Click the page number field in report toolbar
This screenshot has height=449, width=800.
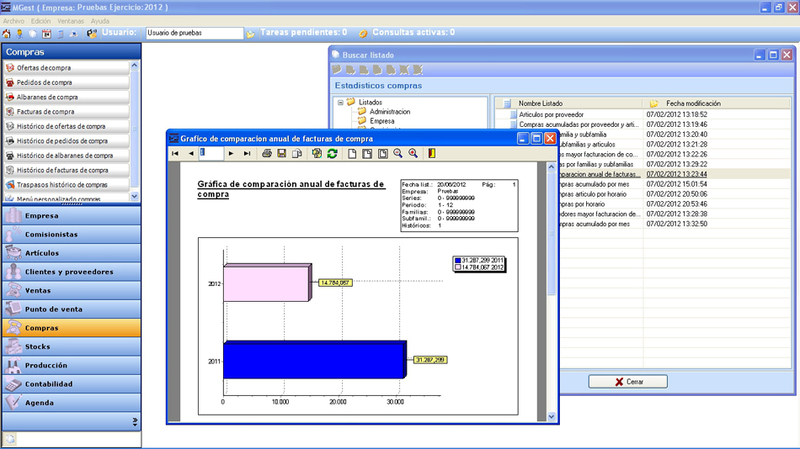click(211, 153)
